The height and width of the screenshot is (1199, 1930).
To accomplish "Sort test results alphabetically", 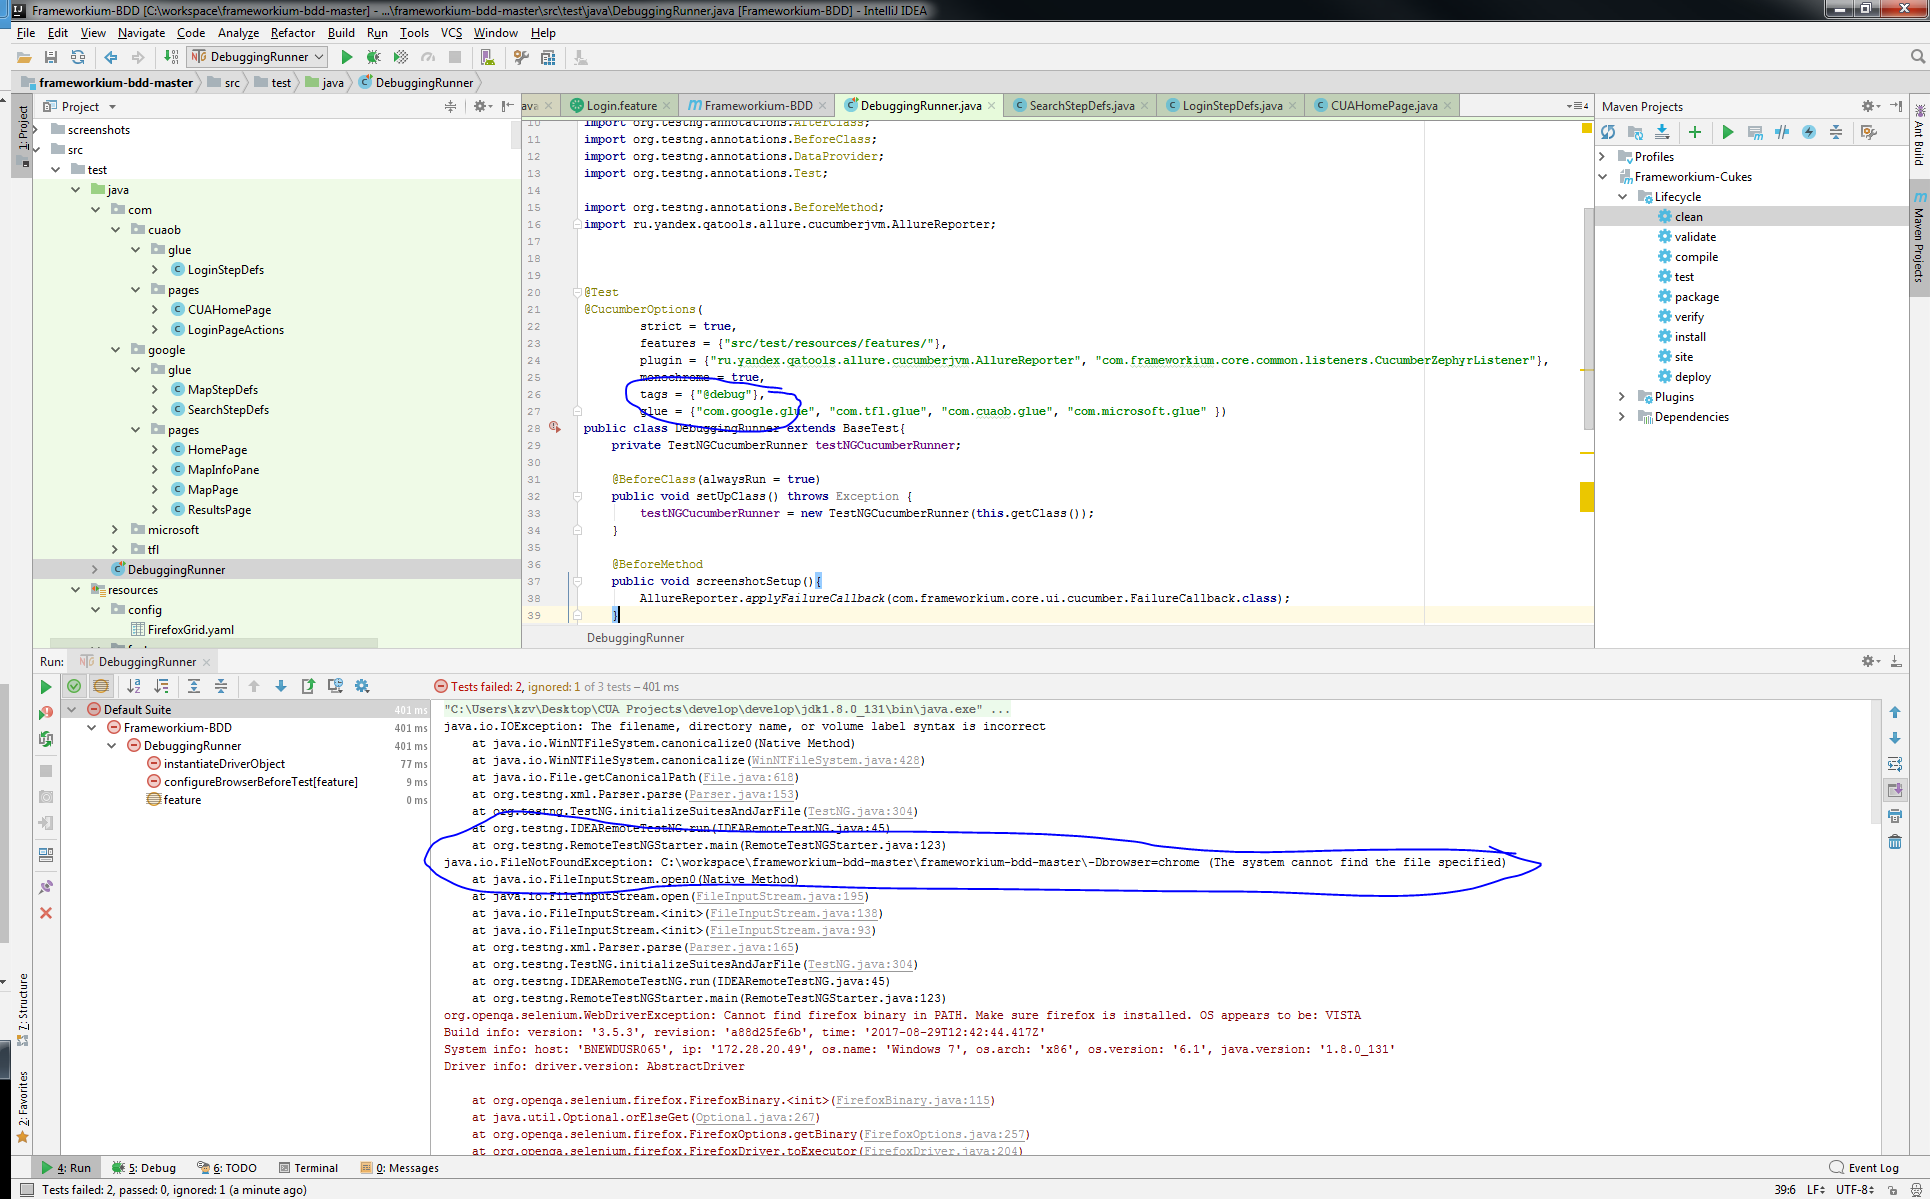I will tap(134, 686).
